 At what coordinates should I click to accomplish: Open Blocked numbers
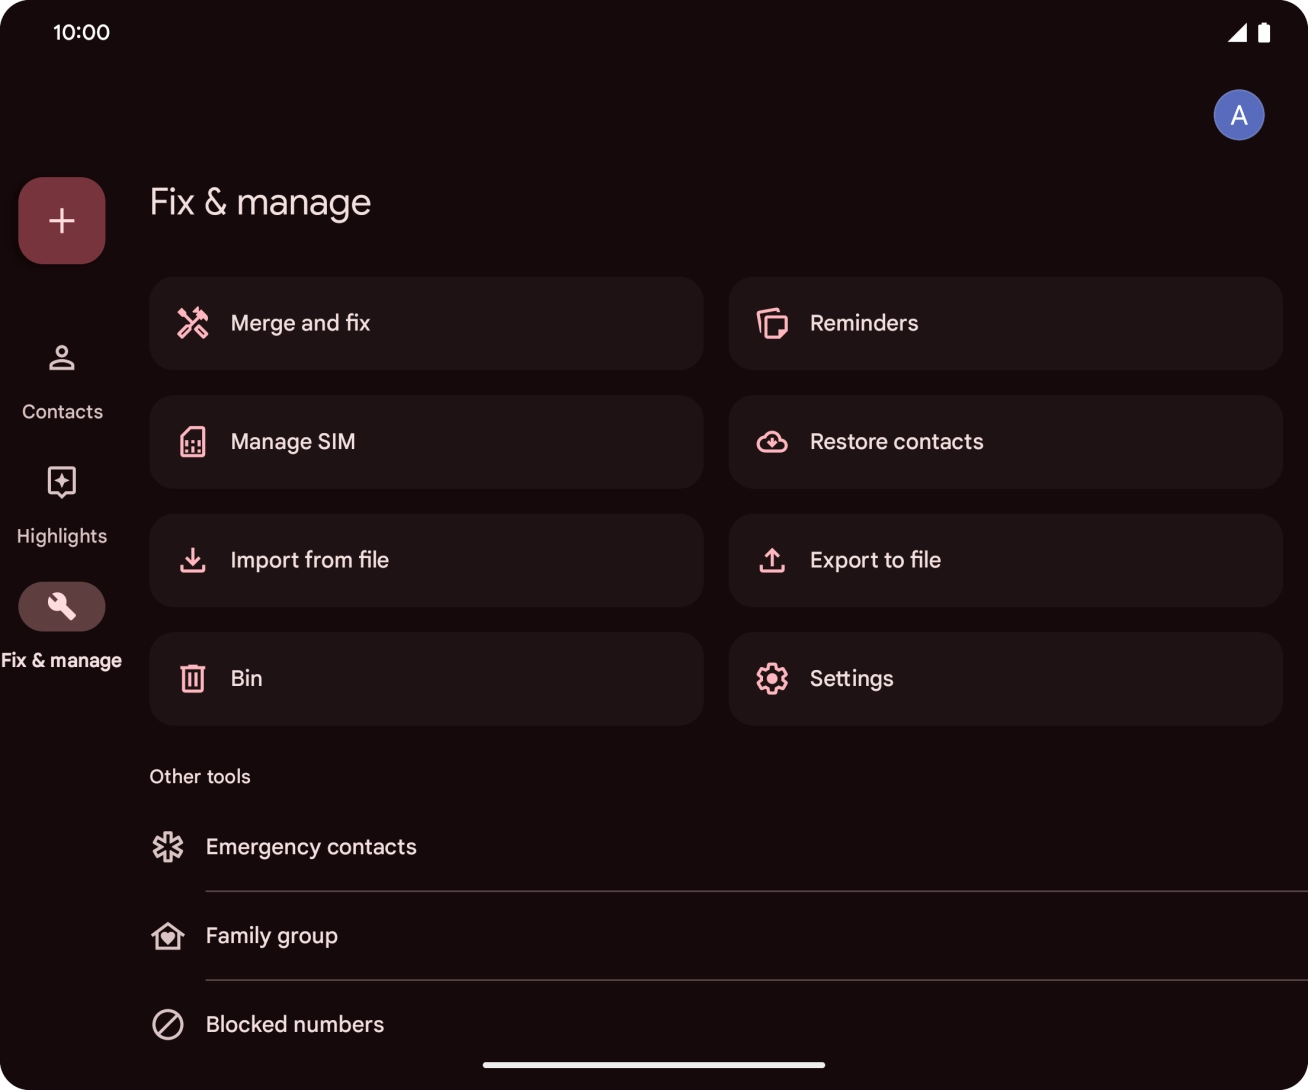[295, 1024]
